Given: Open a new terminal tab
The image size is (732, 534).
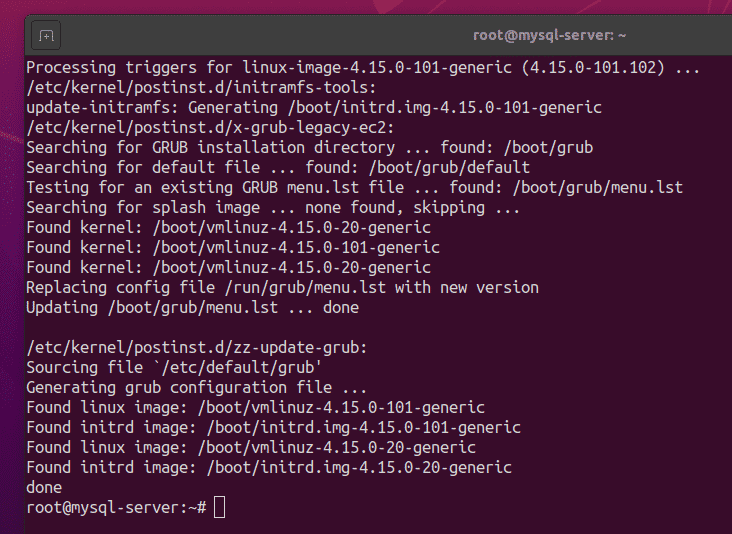Looking at the screenshot, I should coord(46,36).
